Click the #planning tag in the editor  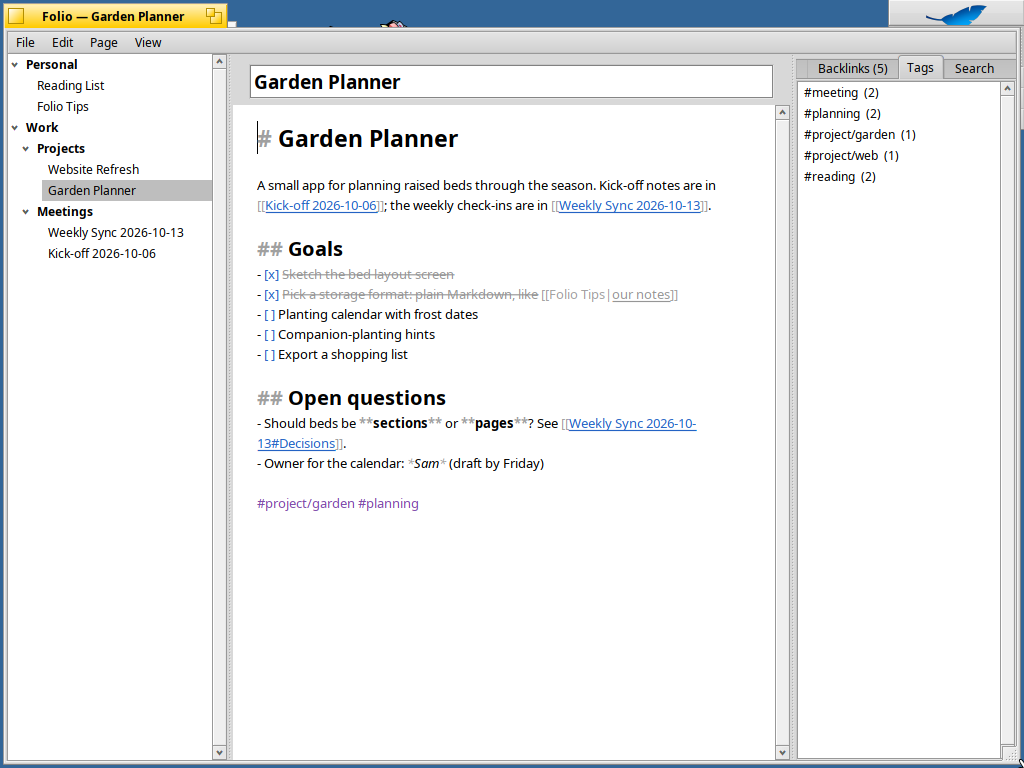point(389,504)
